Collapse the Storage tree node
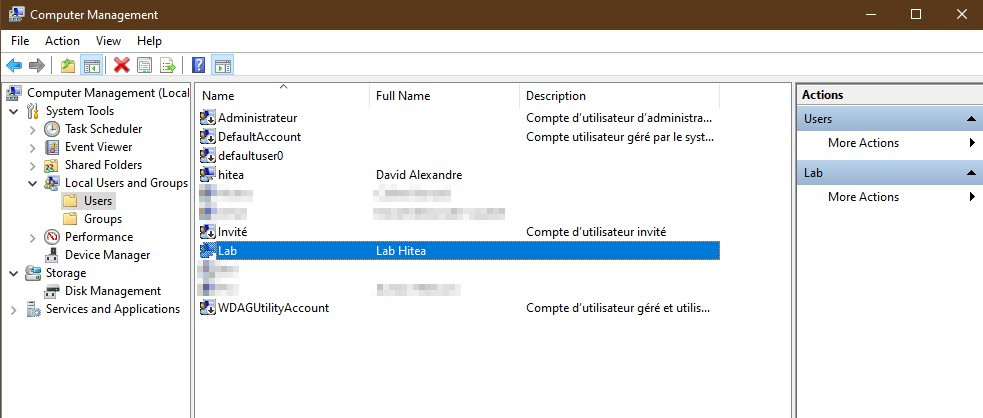Screen dimensions: 983x418 pyautogui.click(x=14, y=273)
